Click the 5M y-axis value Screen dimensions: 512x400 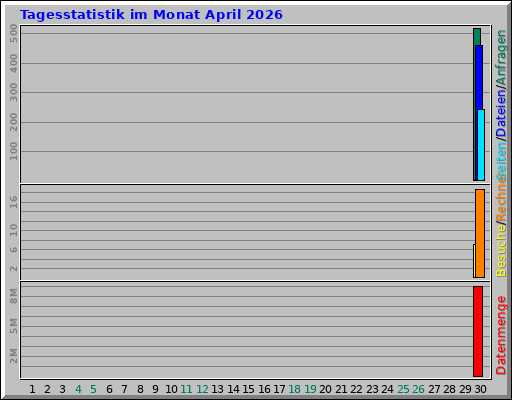pos(14,326)
